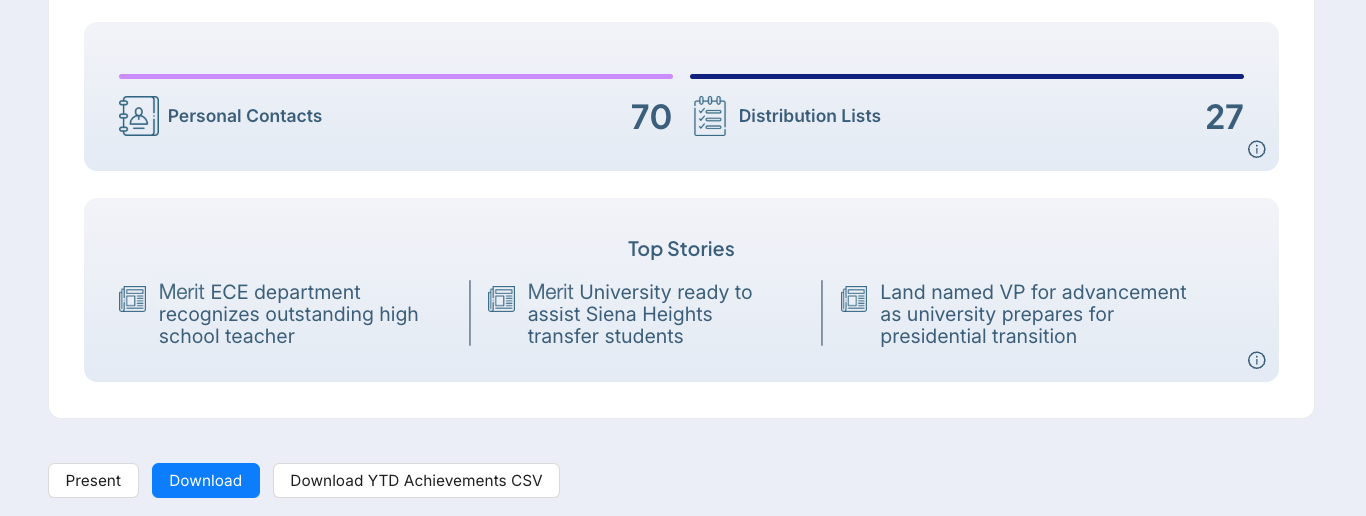Click purple bar above Personal Contacts
Image resolution: width=1366 pixels, height=516 pixels.
[x=396, y=76]
